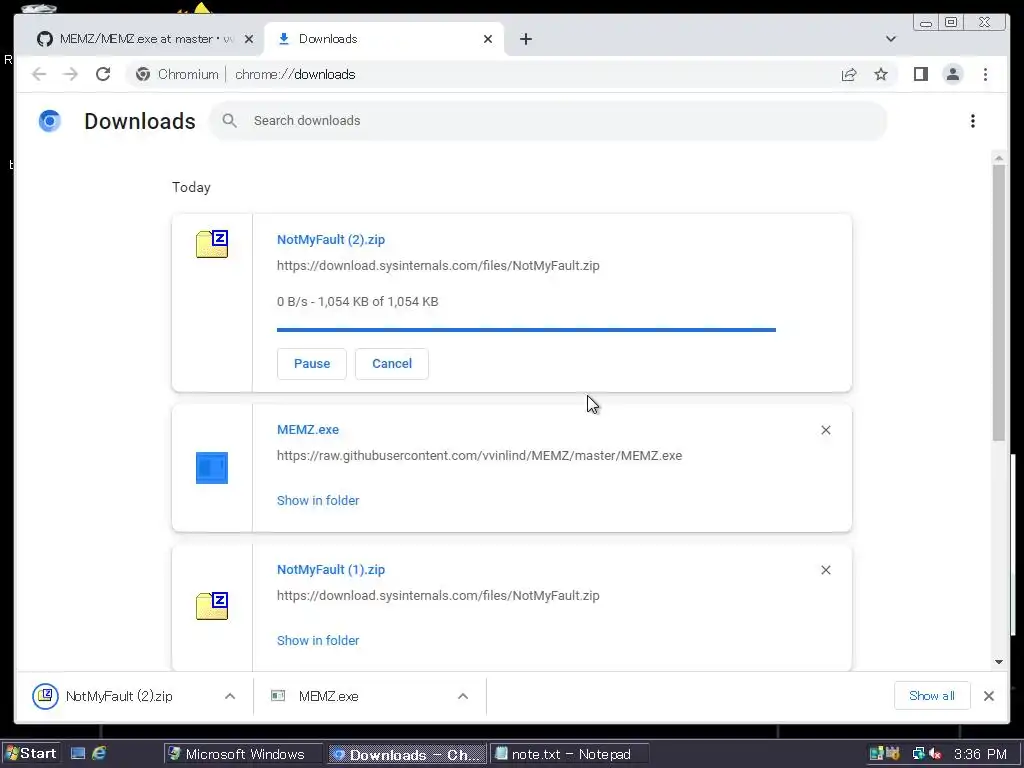Open the NotMyFault (2).zip file link
The width and height of the screenshot is (1024, 768).
331,240
